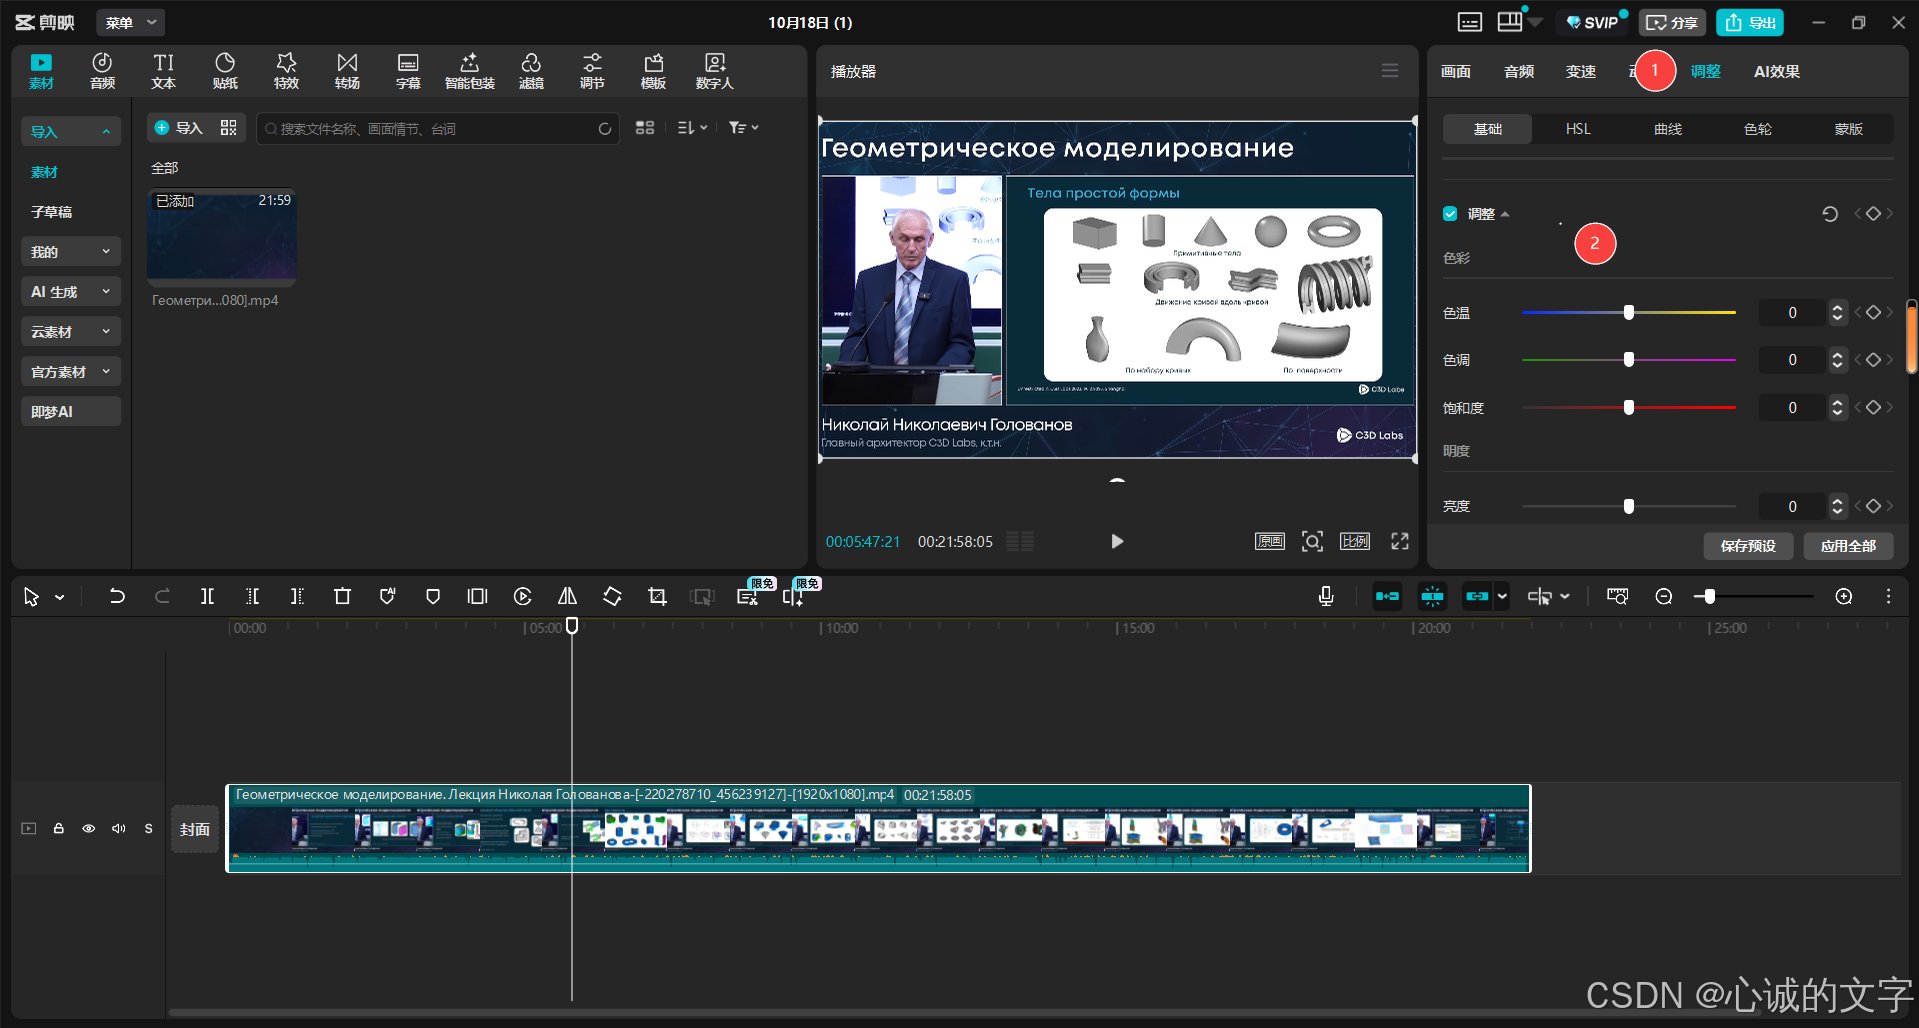Click the microphone record voiceover icon
This screenshot has width=1919, height=1028.
click(x=1326, y=596)
